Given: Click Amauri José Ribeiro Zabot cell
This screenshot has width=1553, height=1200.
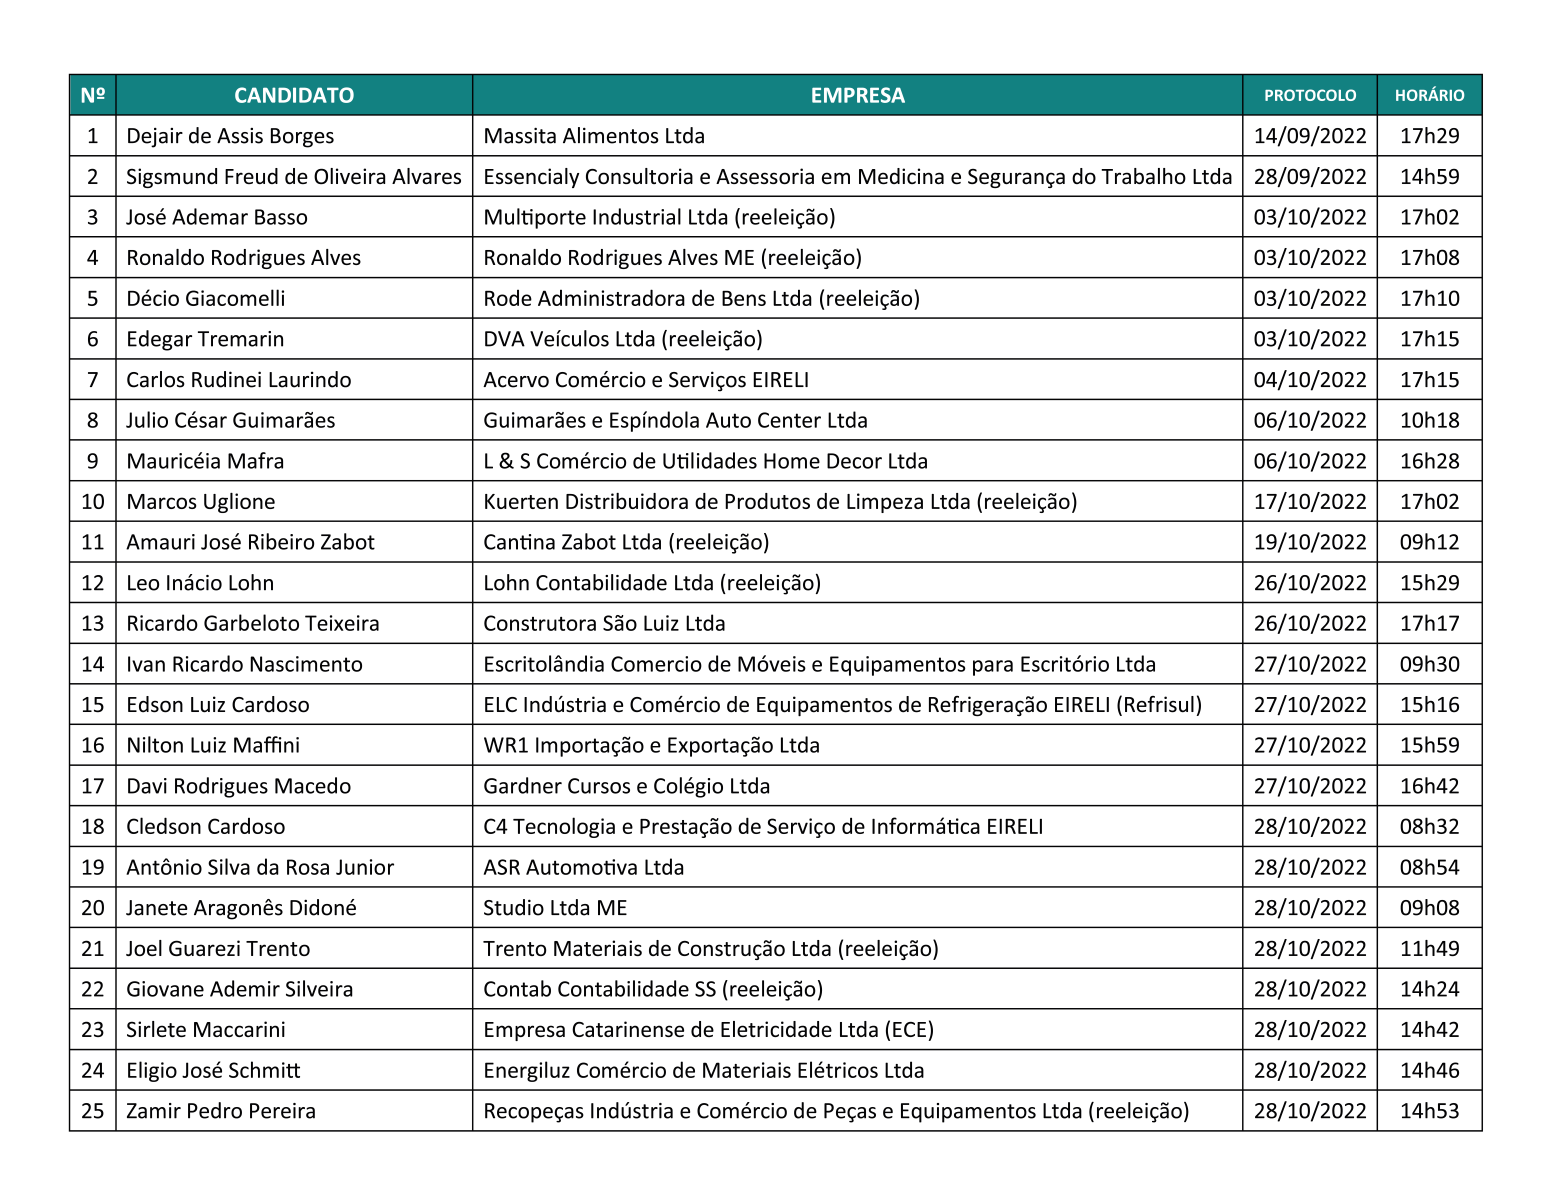Looking at the screenshot, I should click(x=294, y=542).
